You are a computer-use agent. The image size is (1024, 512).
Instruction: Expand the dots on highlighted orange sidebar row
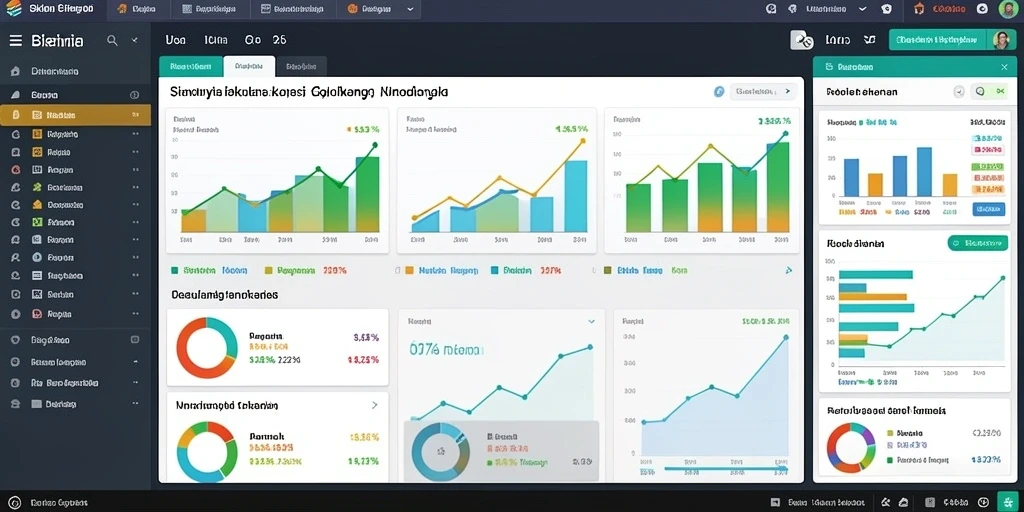point(136,115)
